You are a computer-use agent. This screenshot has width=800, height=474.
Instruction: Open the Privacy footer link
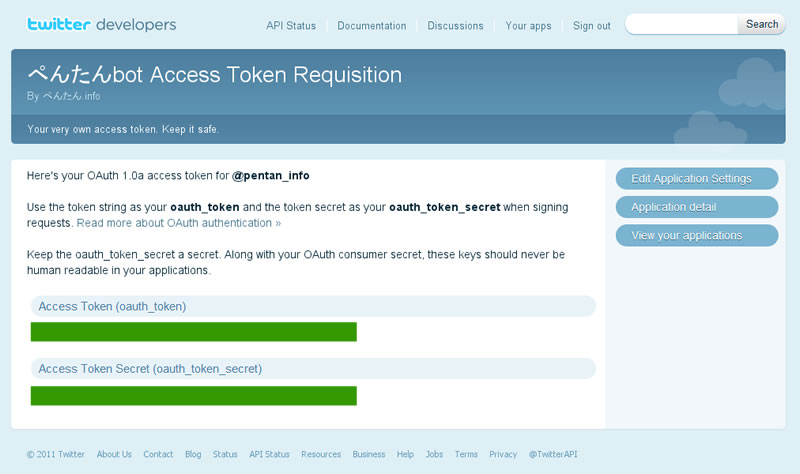point(503,454)
